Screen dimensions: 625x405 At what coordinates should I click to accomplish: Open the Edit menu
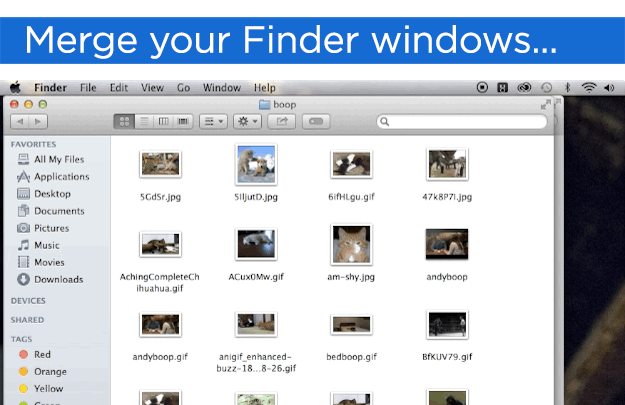(119, 87)
